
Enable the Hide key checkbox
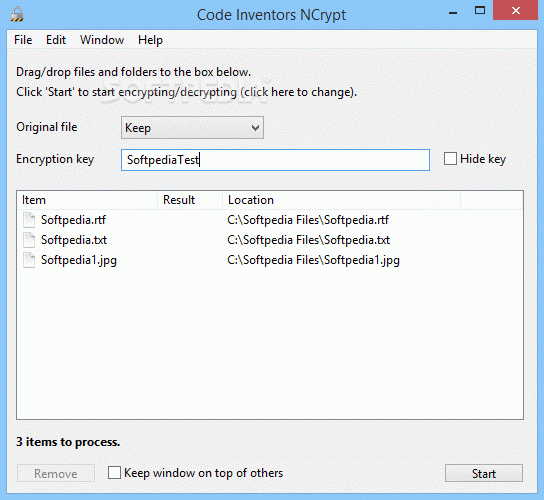tap(450, 159)
